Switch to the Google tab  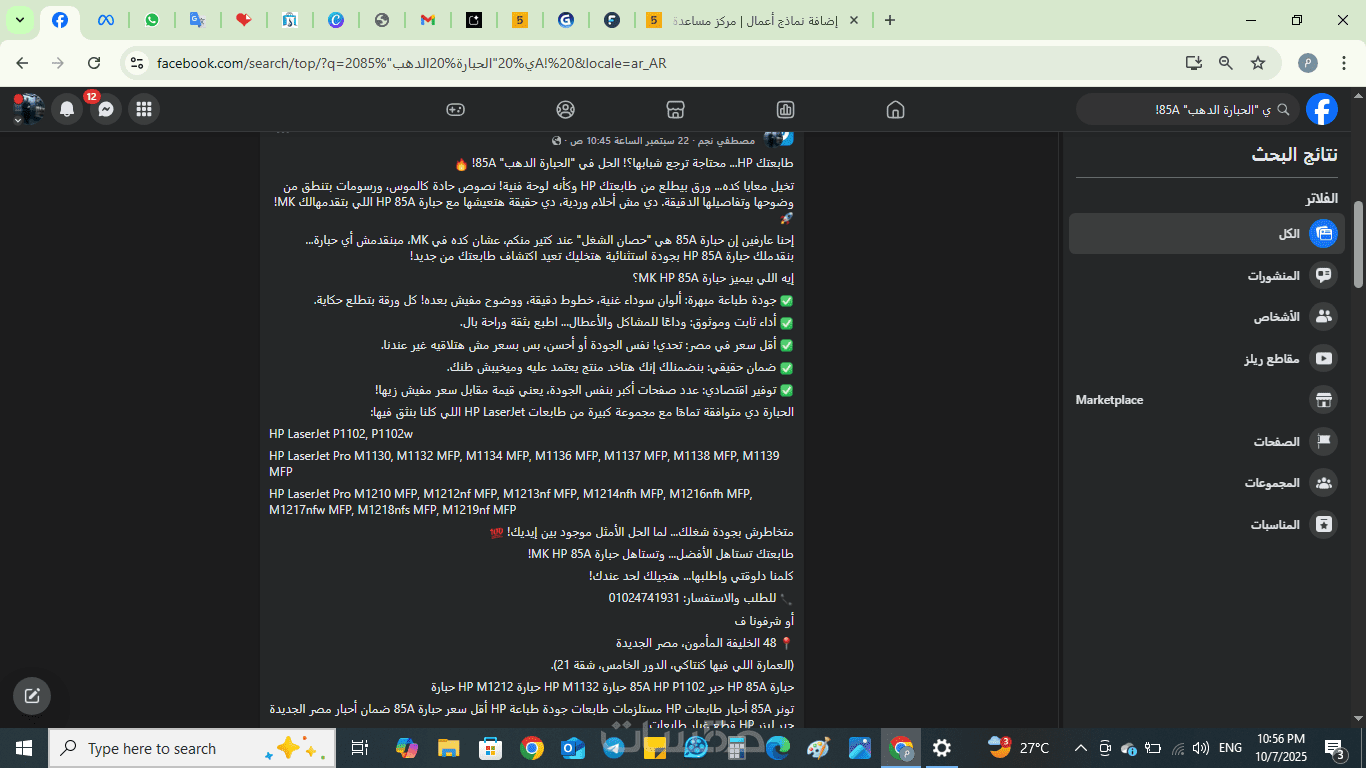tap(566, 20)
